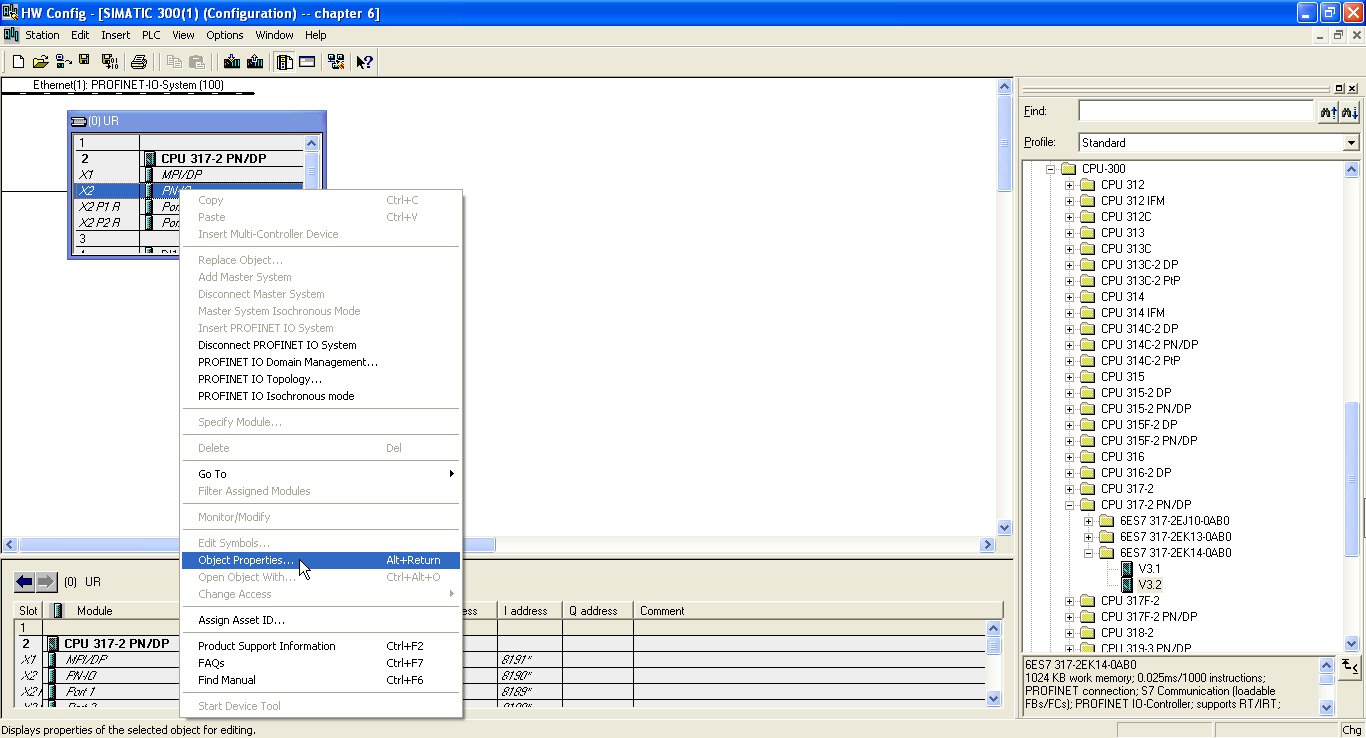Click the Save and Compile icon
This screenshot has height=738, width=1366.
110,61
